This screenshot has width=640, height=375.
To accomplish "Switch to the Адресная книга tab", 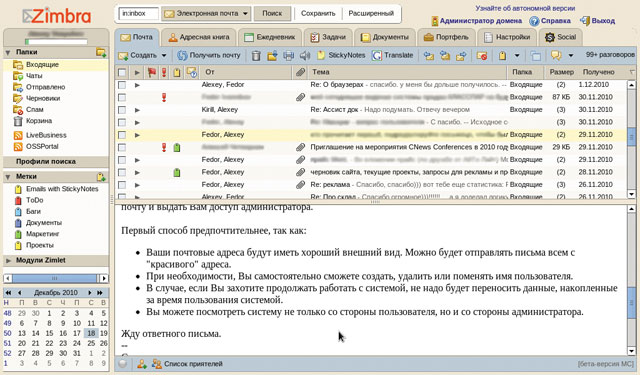I will [199, 37].
